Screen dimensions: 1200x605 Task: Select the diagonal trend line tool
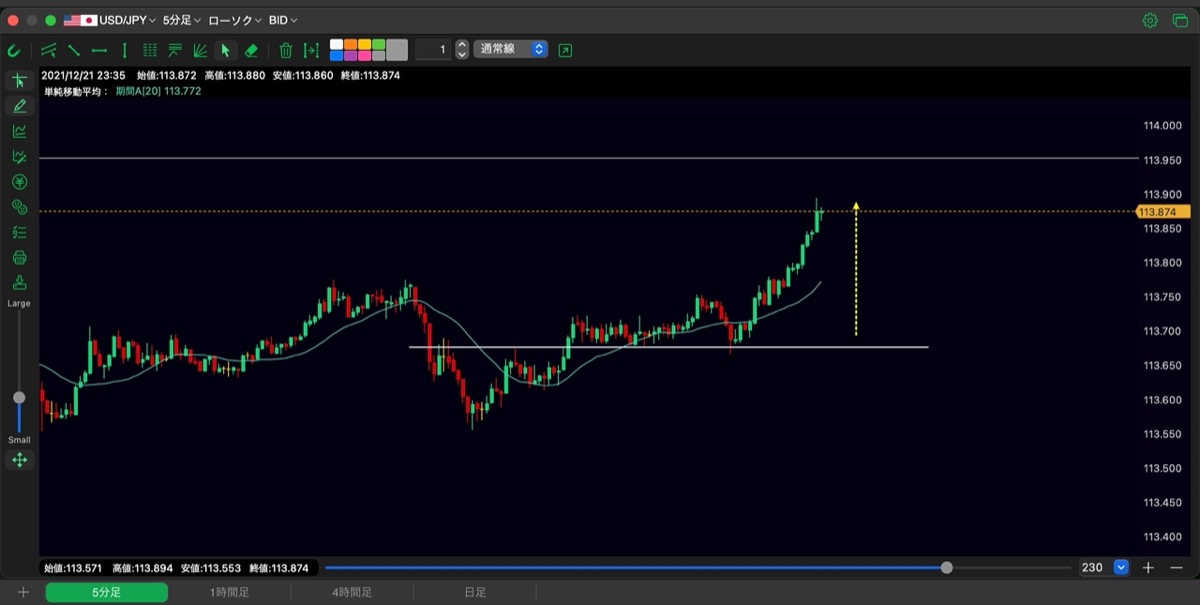[x=74, y=50]
